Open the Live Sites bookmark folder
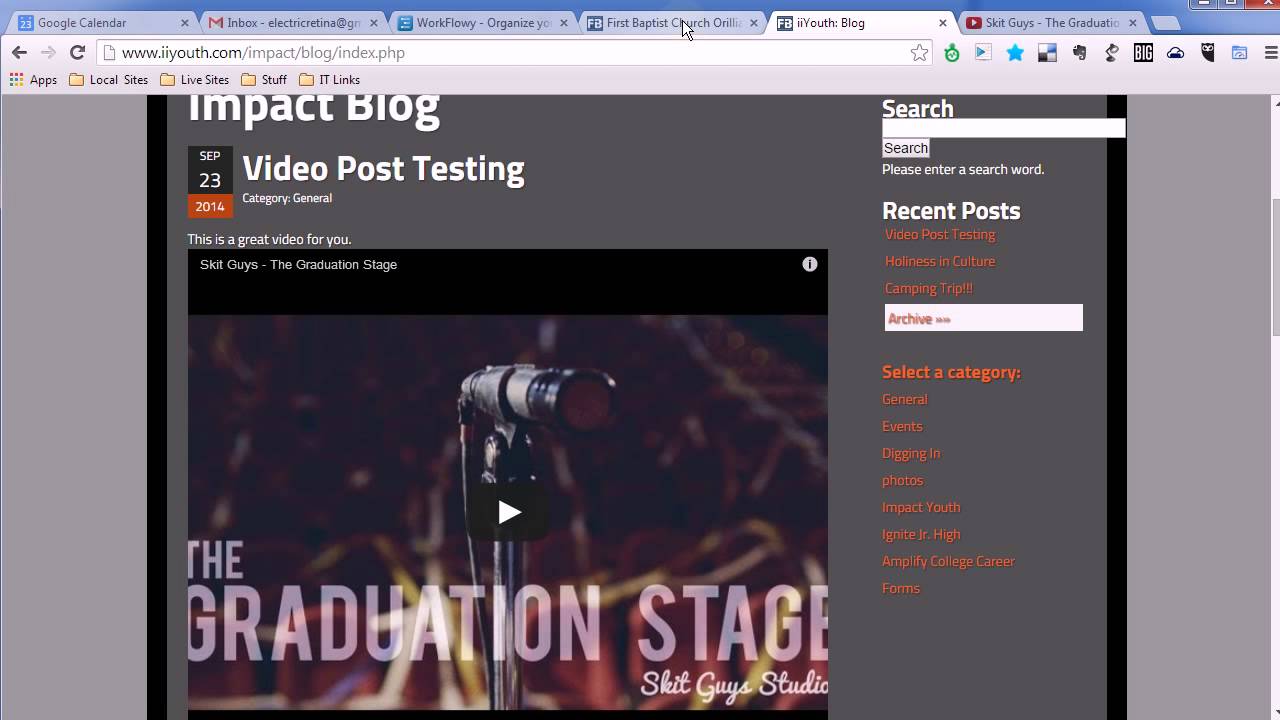Image resolution: width=1280 pixels, height=720 pixels. coord(195,80)
